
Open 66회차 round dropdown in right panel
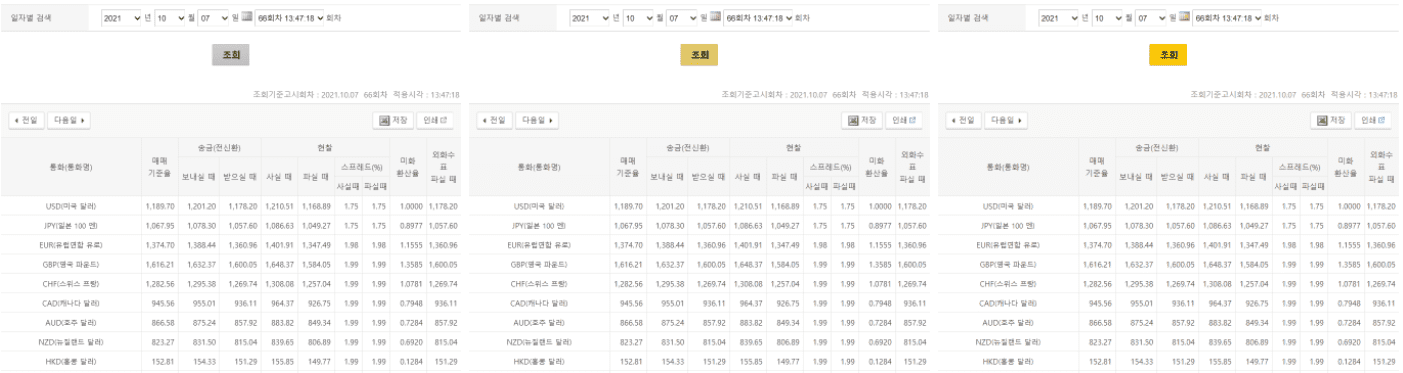click(x=1226, y=18)
